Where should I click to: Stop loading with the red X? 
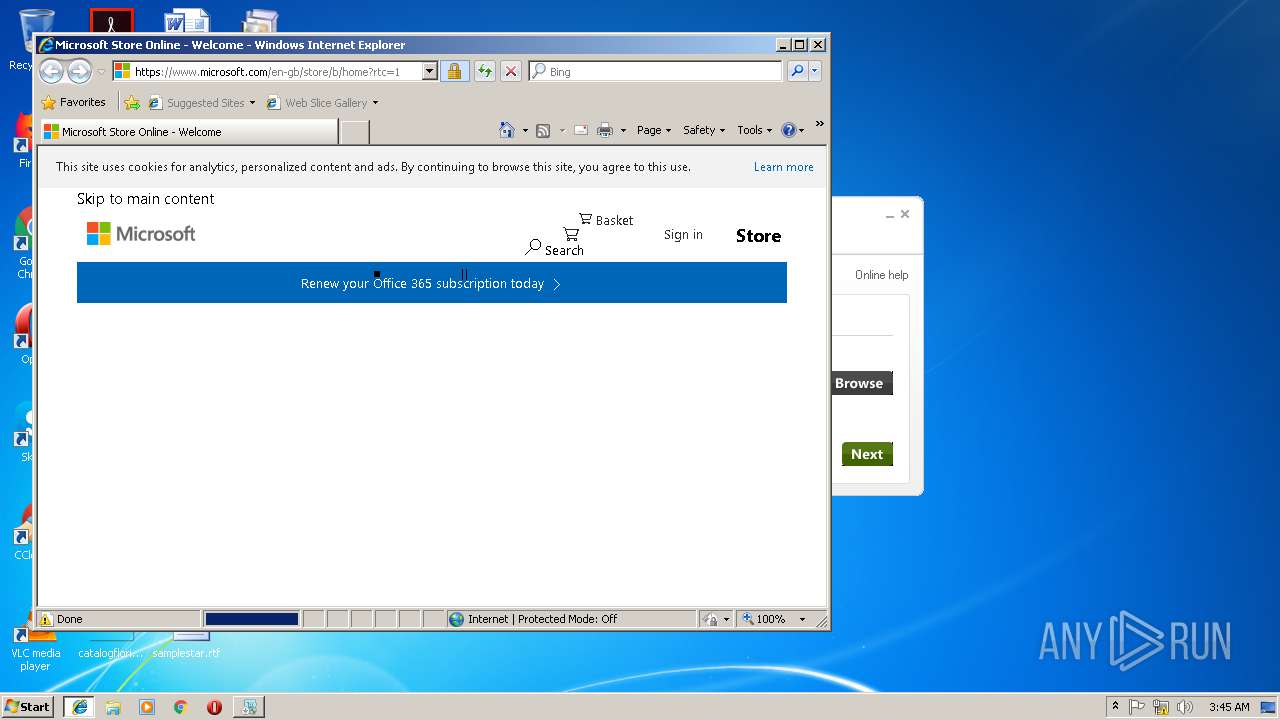point(510,71)
